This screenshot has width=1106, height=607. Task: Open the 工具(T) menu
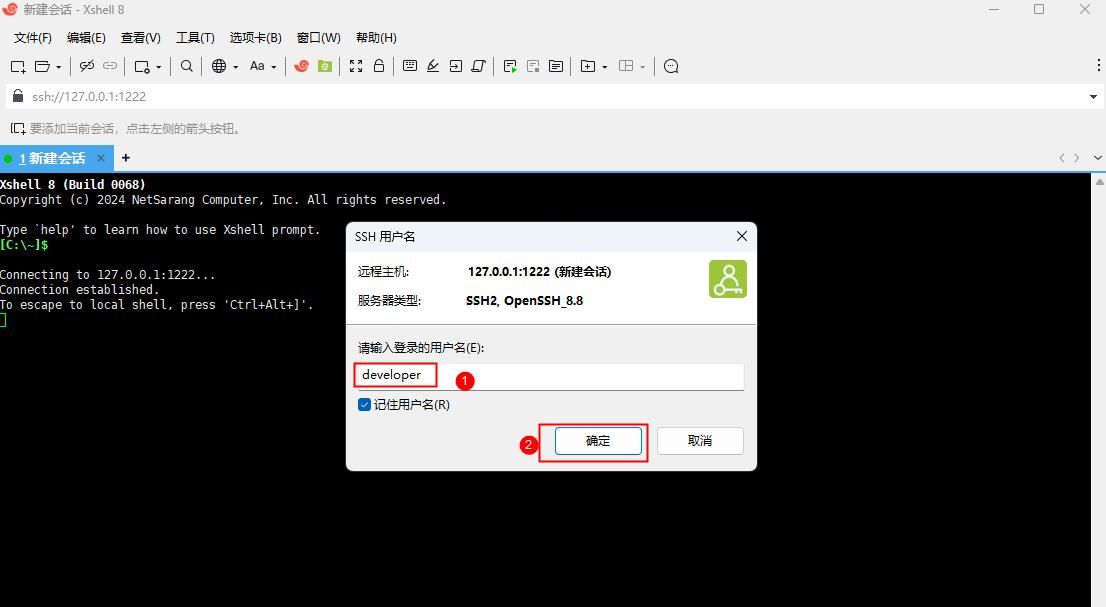[x=195, y=37]
